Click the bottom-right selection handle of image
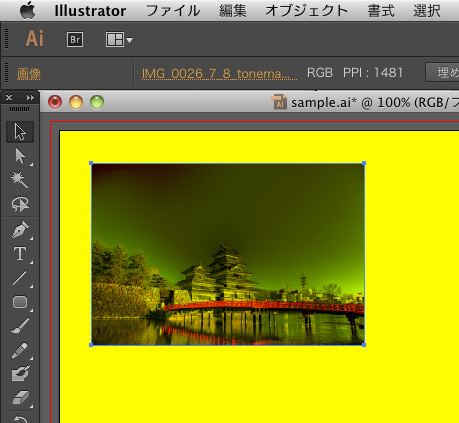The image size is (459, 423). click(x=364, y=345)
